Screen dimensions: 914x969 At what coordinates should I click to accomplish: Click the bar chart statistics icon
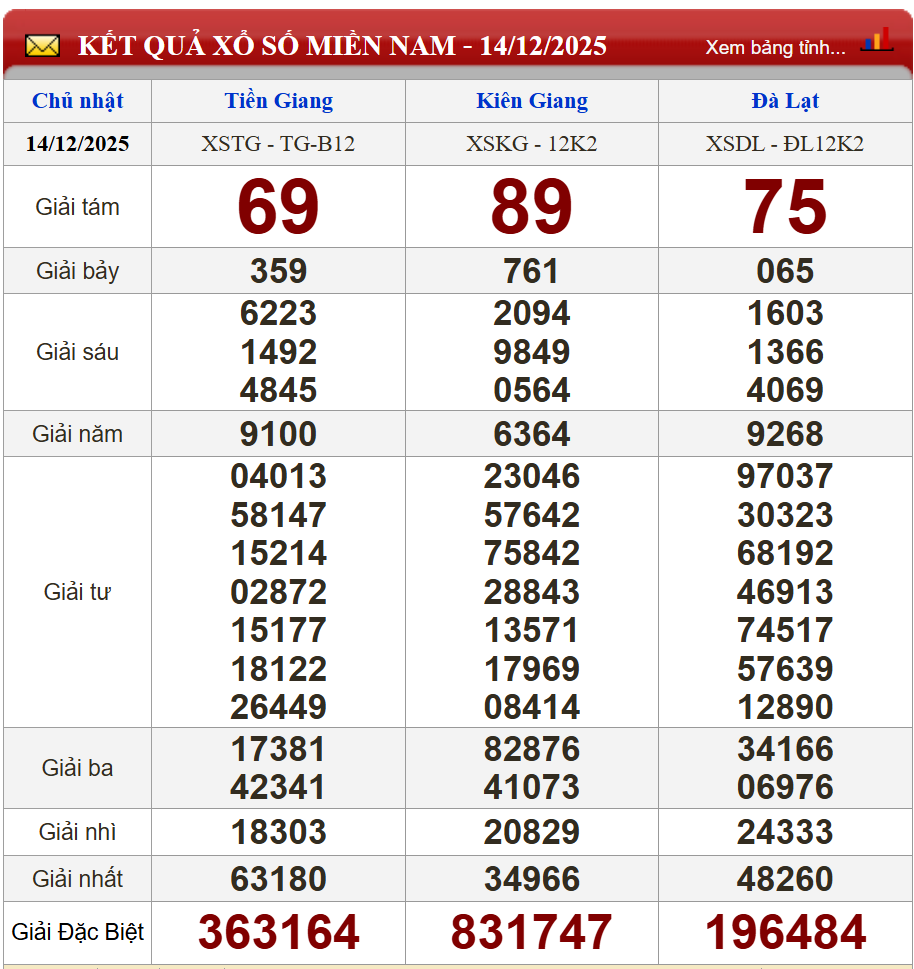(x=876, y=42)
